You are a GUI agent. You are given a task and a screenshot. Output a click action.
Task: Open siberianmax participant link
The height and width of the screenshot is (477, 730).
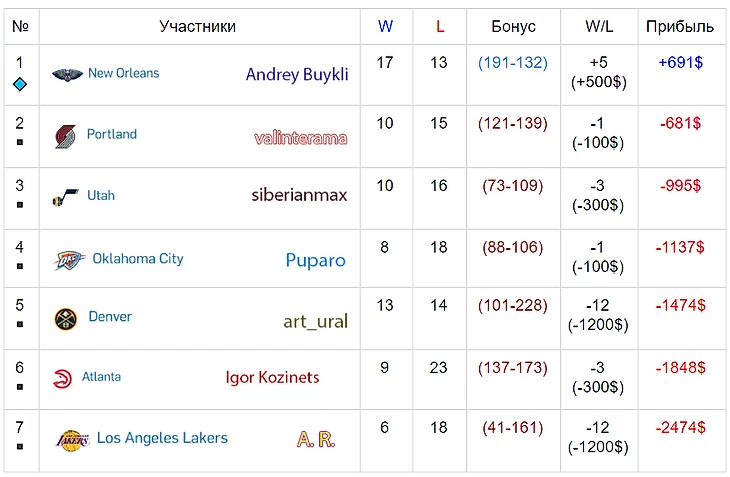299,195
